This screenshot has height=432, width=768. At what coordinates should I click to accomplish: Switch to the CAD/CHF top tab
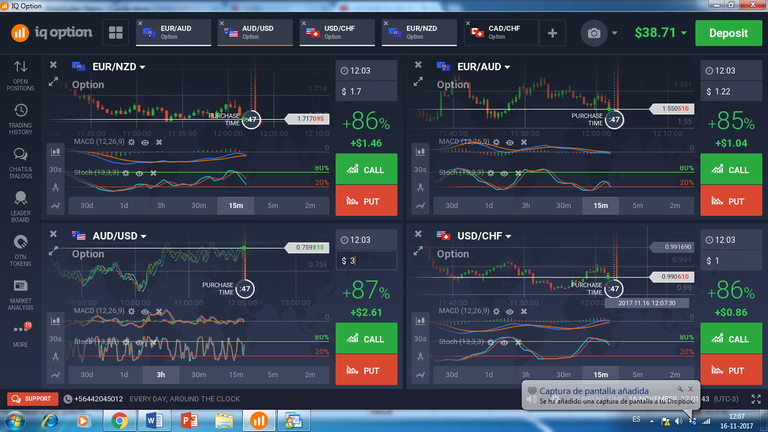tap(501, 33)
